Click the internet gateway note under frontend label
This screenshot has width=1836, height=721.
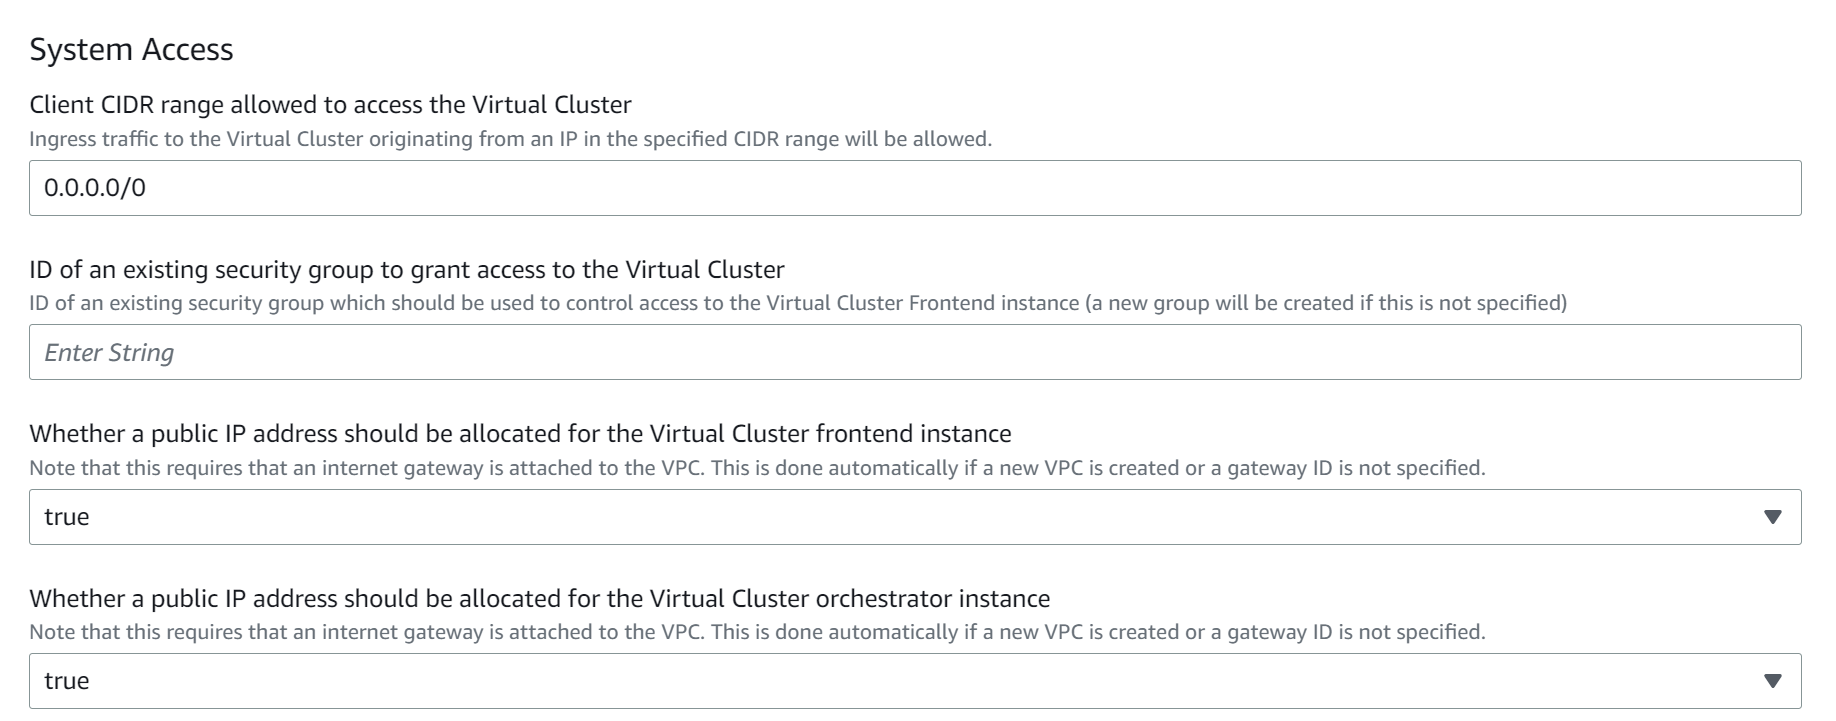757,468
